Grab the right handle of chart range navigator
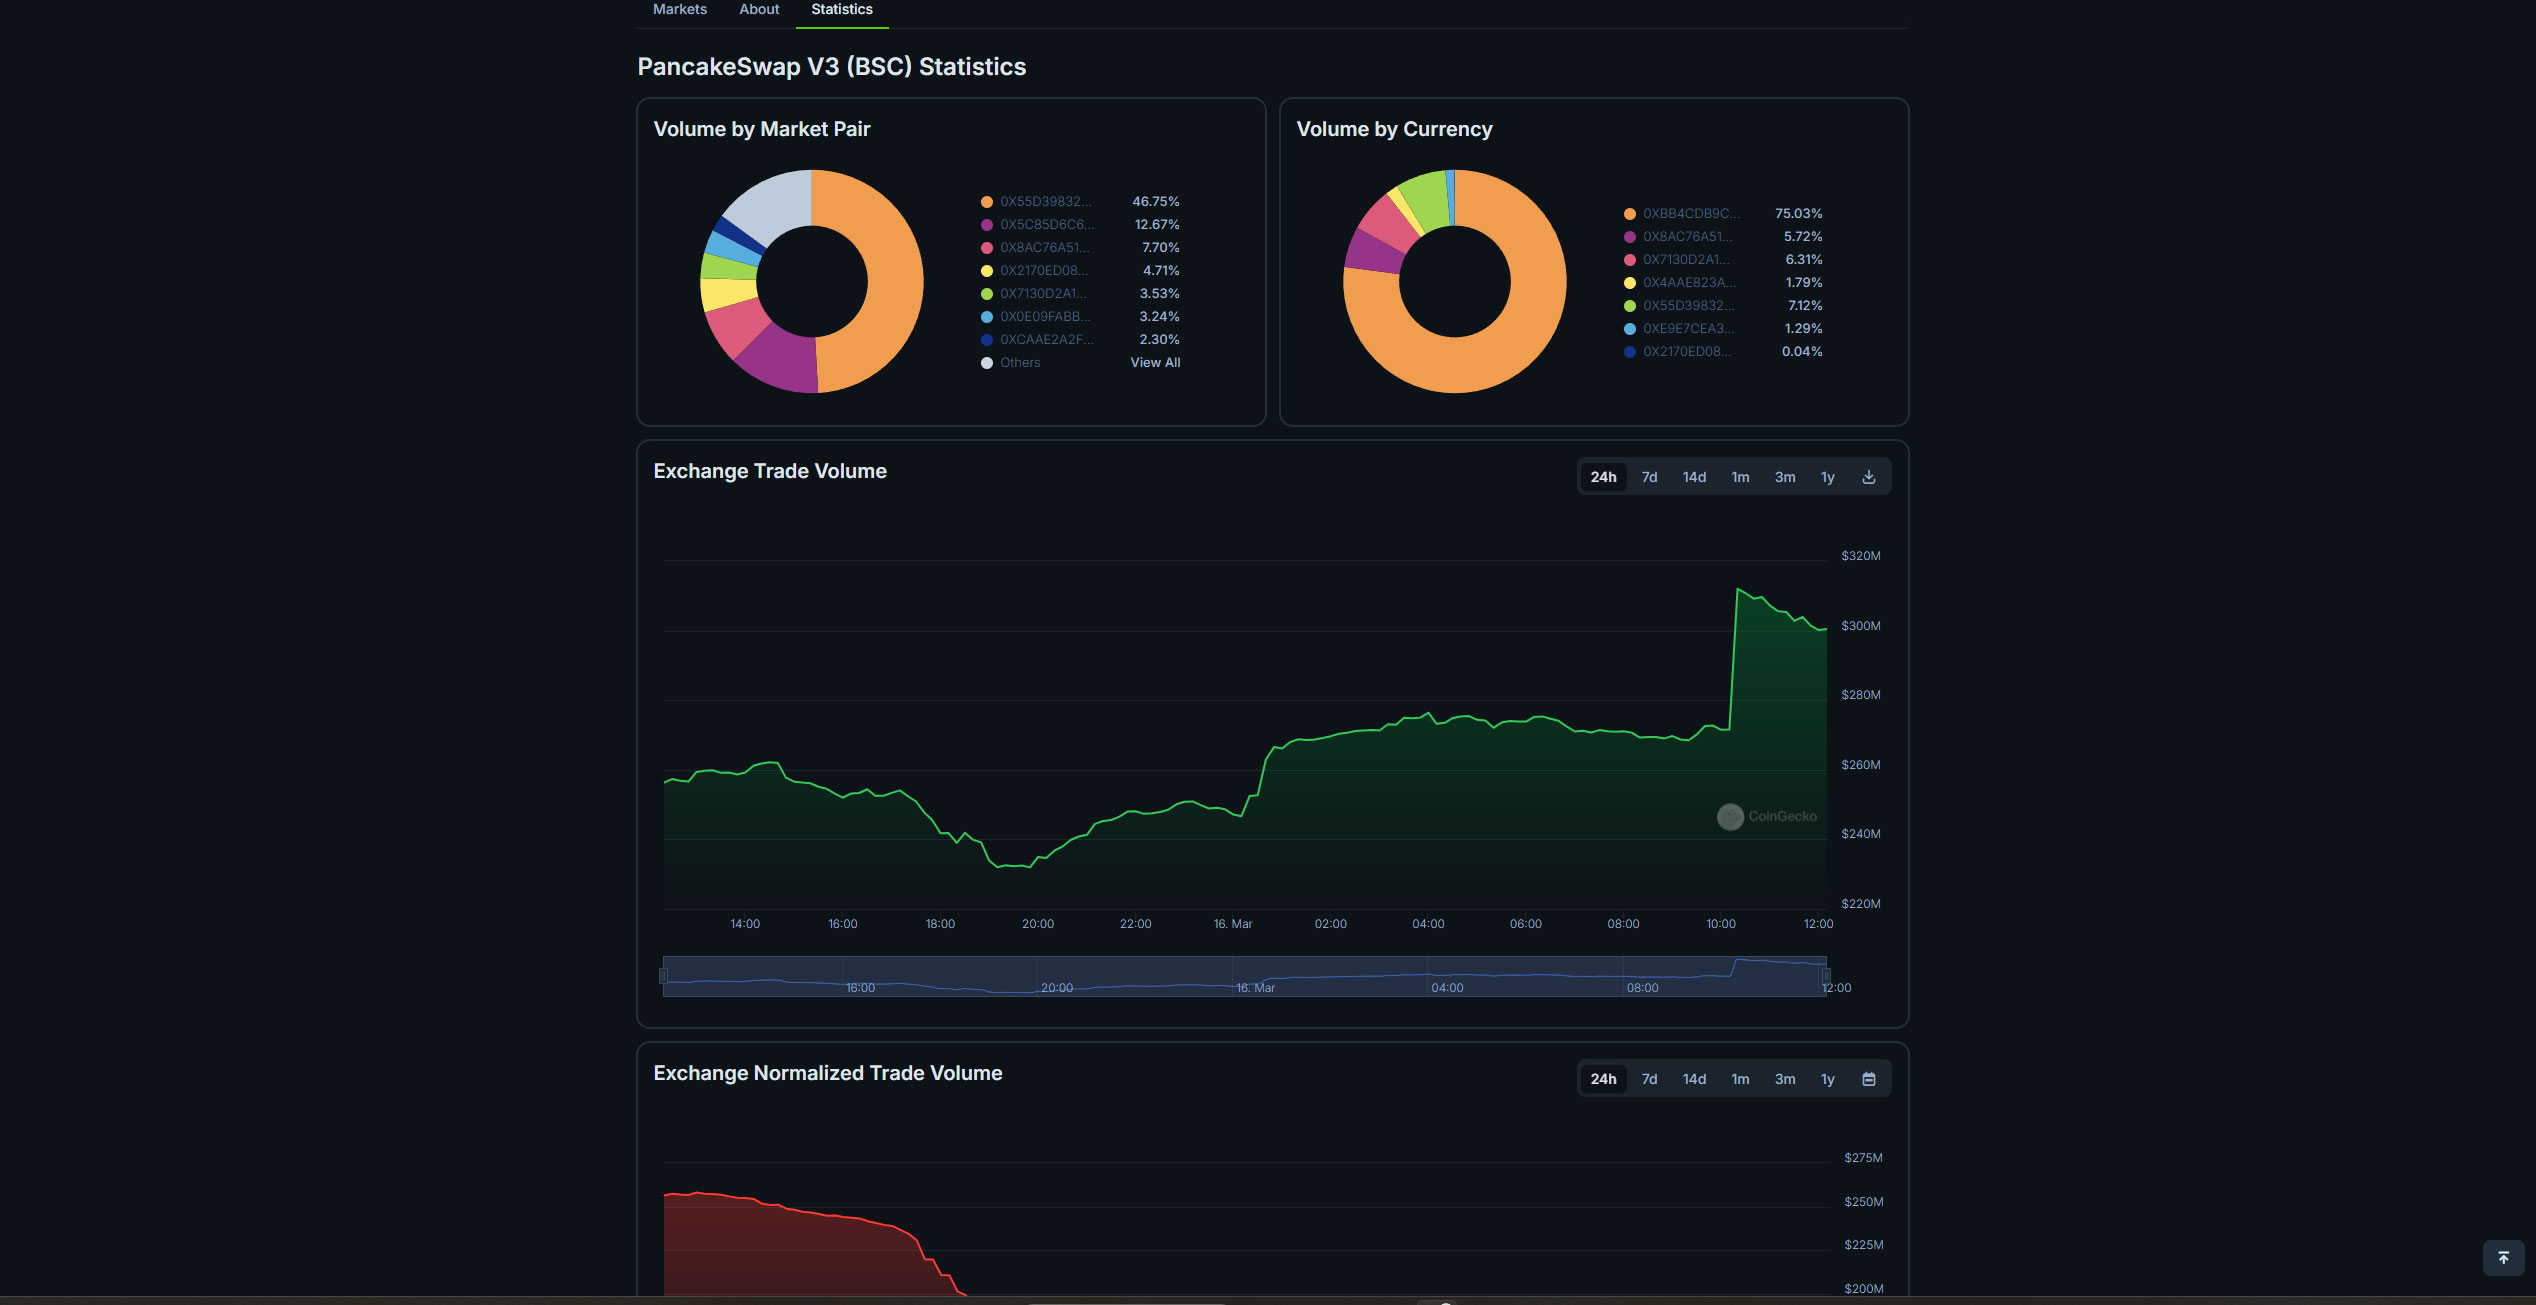The width and height of the screenshot is (2536, 1305). (x=1826, y=976)
